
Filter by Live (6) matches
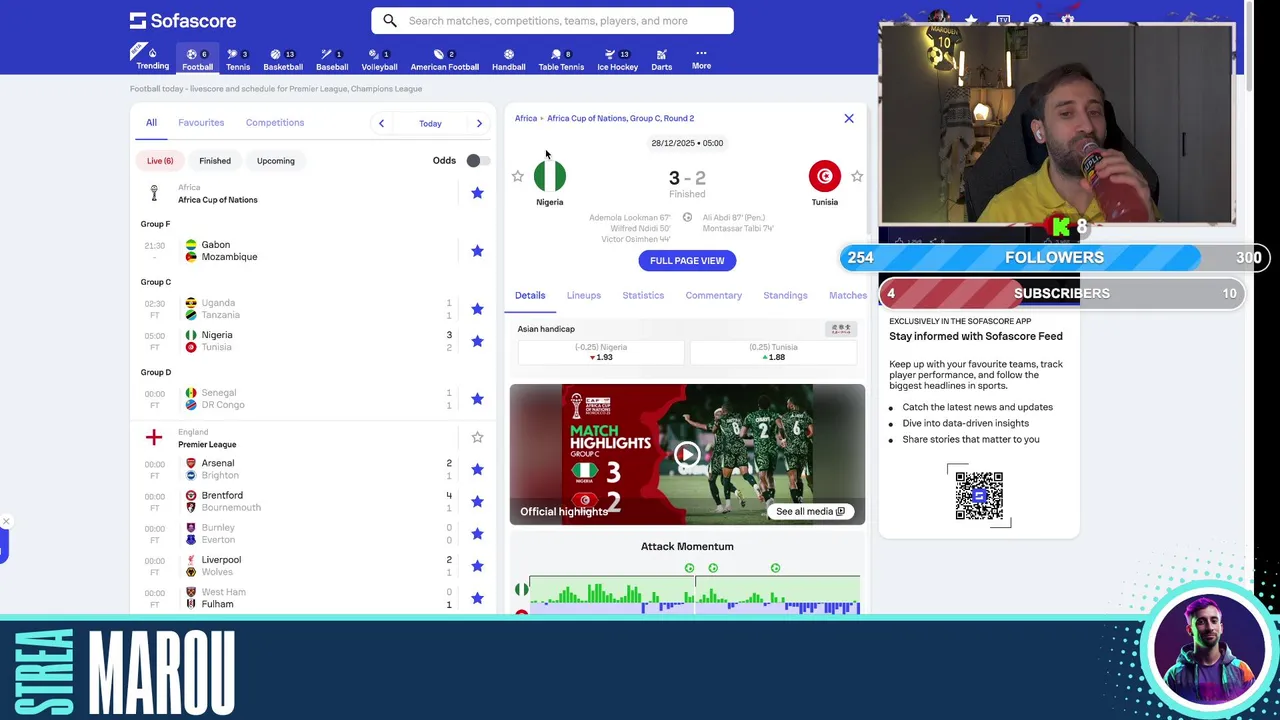pyautogui.click(x=160, y=161)
